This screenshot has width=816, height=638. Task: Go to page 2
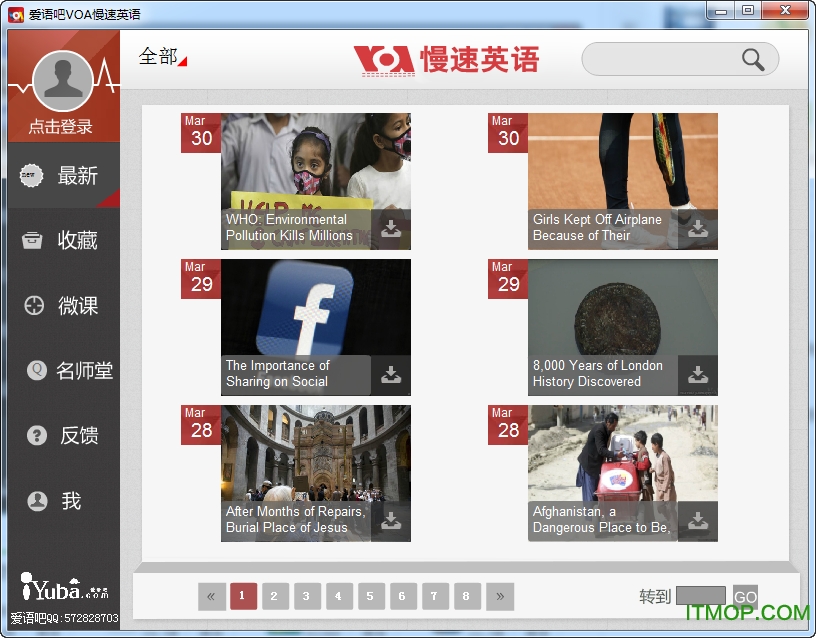coord(275,596)
